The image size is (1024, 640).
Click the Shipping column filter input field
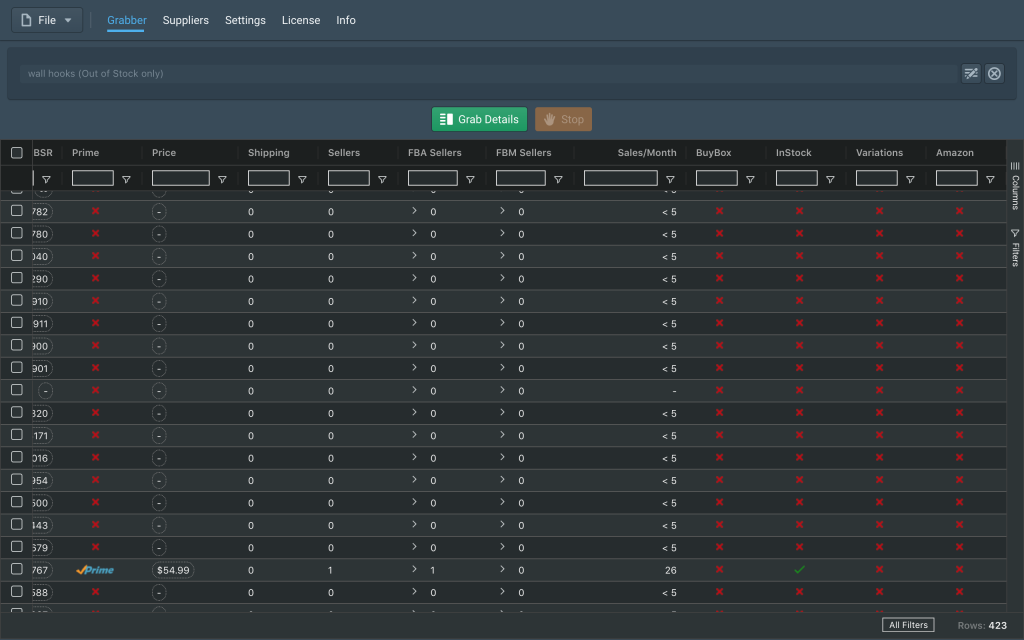coord(268,179)
